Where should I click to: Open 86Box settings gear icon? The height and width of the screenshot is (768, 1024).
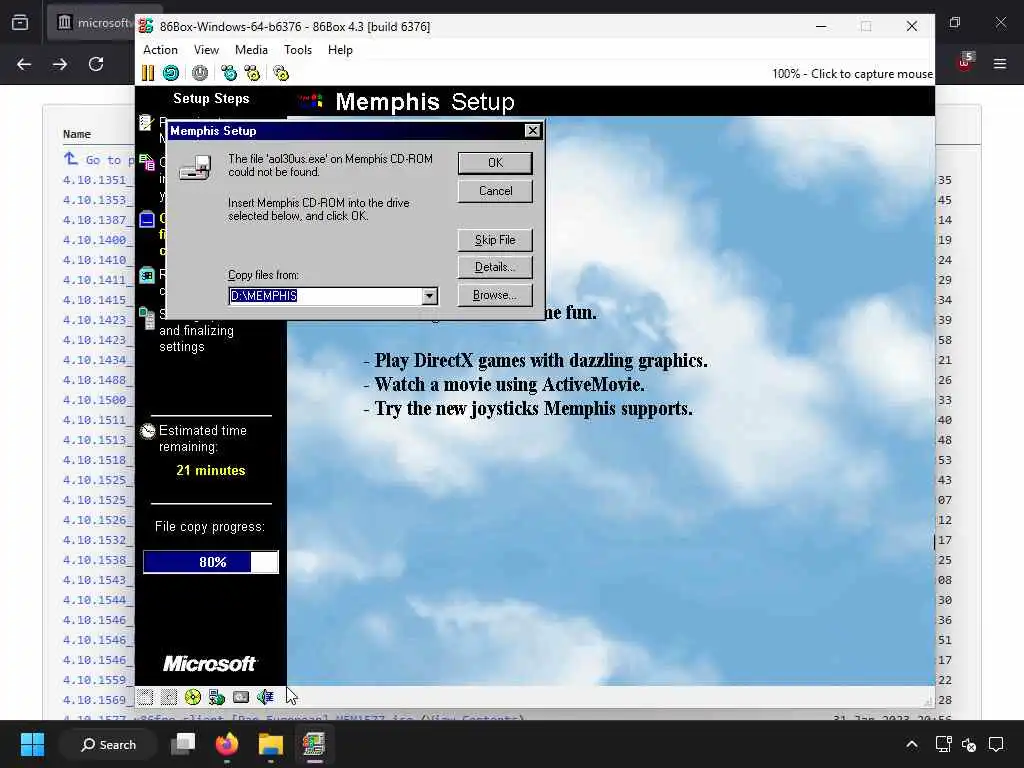pos(281,73)
